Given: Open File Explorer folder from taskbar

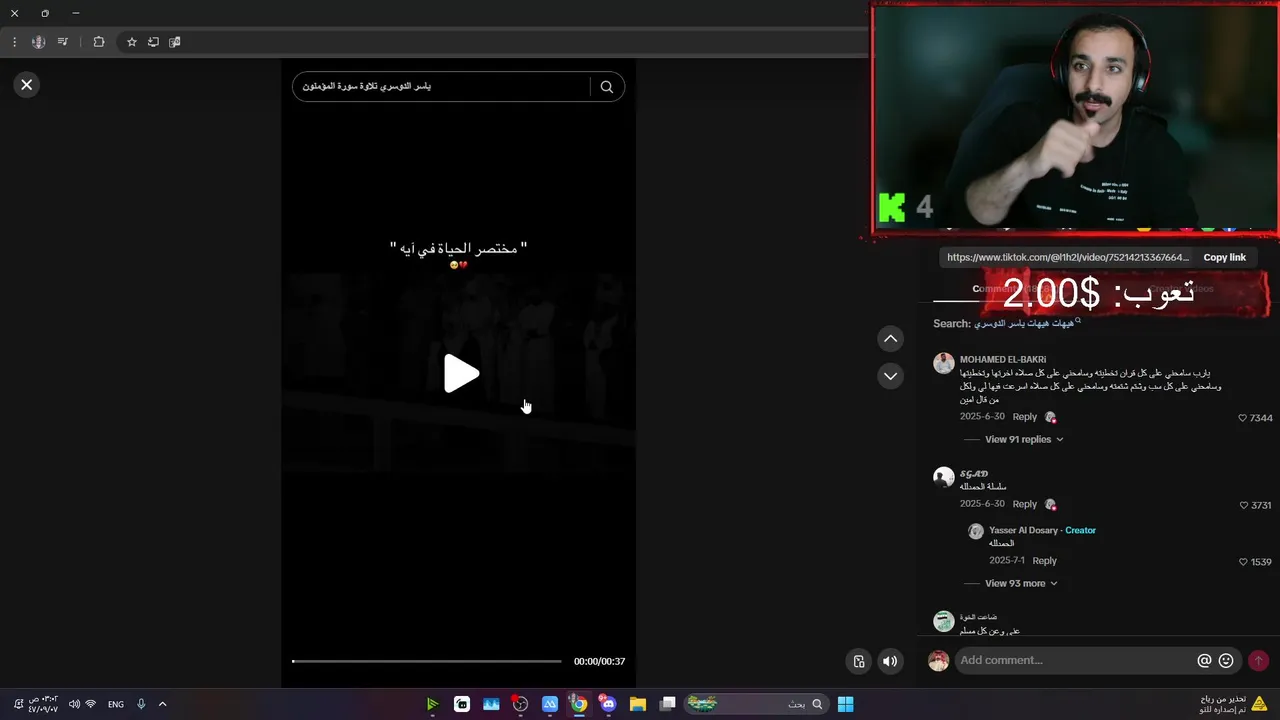Looking at the screenshot, I should (x=637, y=704).
